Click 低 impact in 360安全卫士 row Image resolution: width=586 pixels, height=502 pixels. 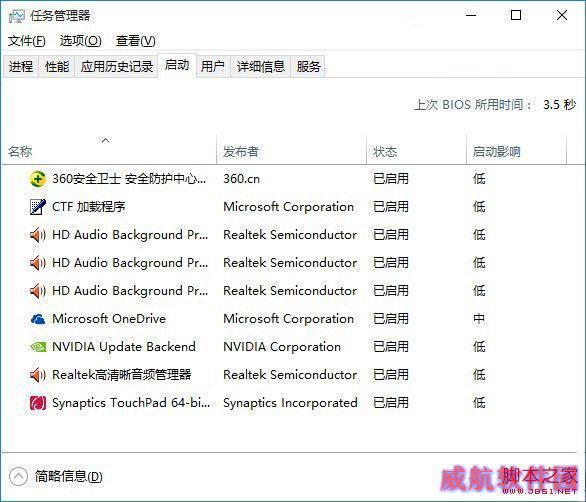point(479,179)
